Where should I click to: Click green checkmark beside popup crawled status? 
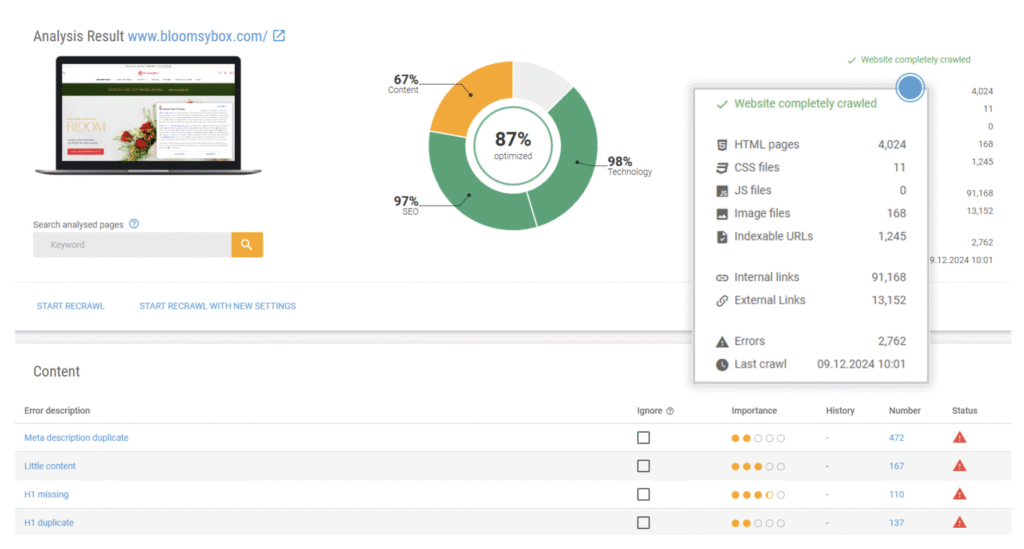click(x=722, y=104)
